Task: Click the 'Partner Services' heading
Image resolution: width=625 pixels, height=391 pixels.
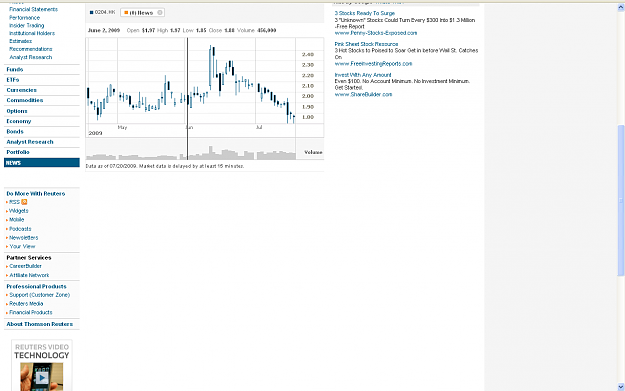Action: click(x=29, y=257)
